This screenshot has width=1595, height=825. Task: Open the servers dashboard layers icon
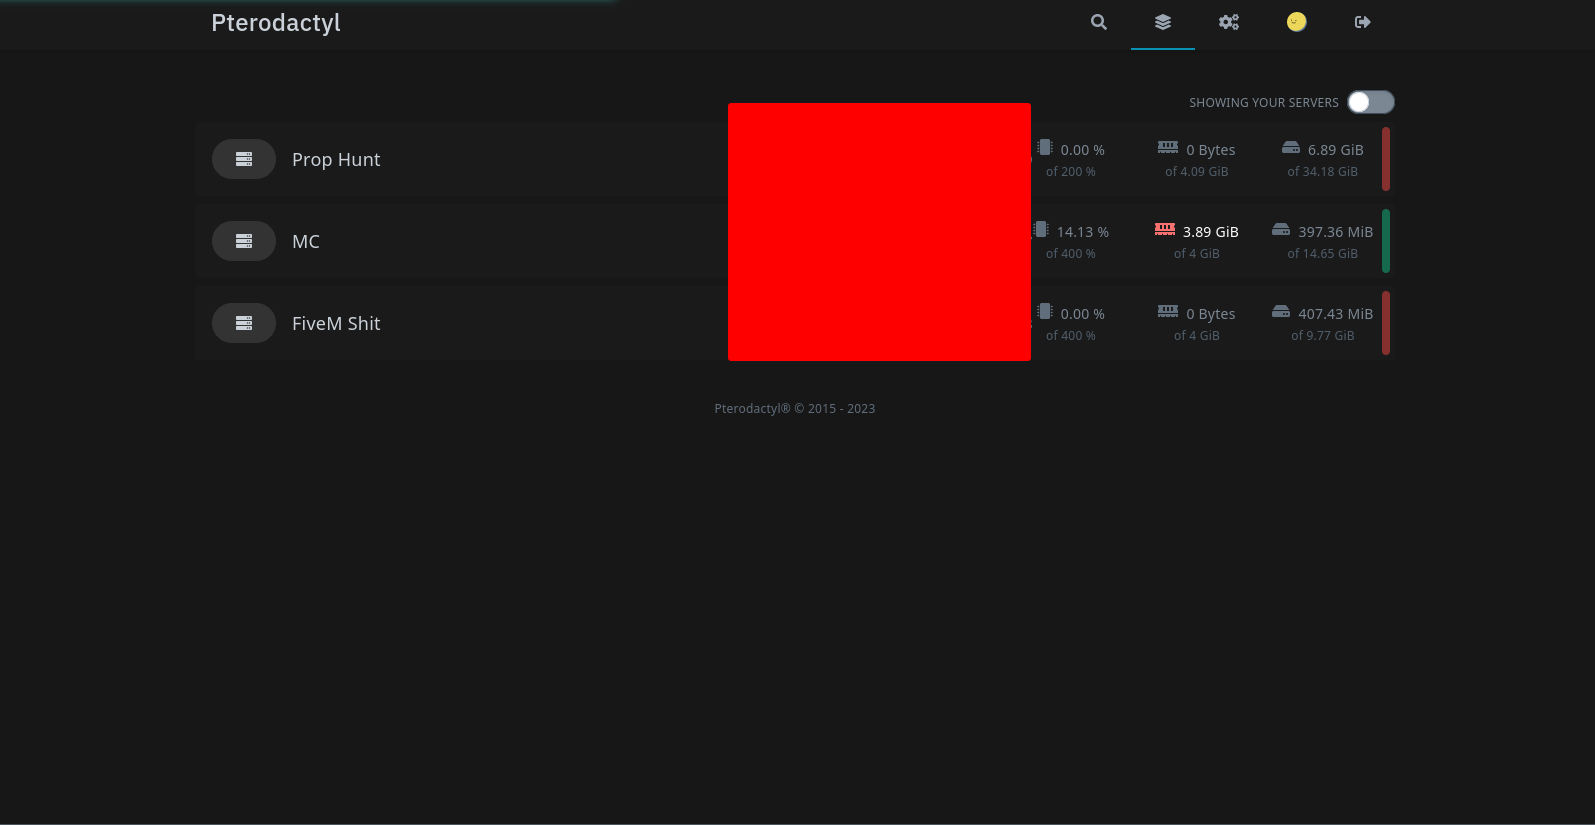(1162, 22)
